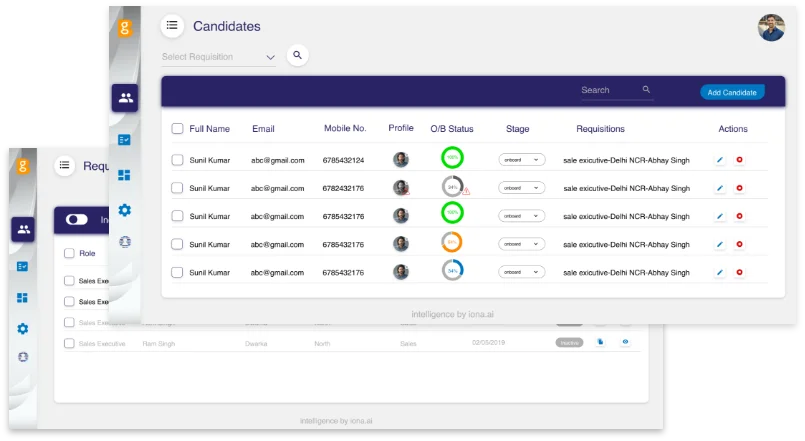Open the dashboard tiles icon in front sidebar
The width and height of the screenshot is (805, 441).
[x=124, y=175]
